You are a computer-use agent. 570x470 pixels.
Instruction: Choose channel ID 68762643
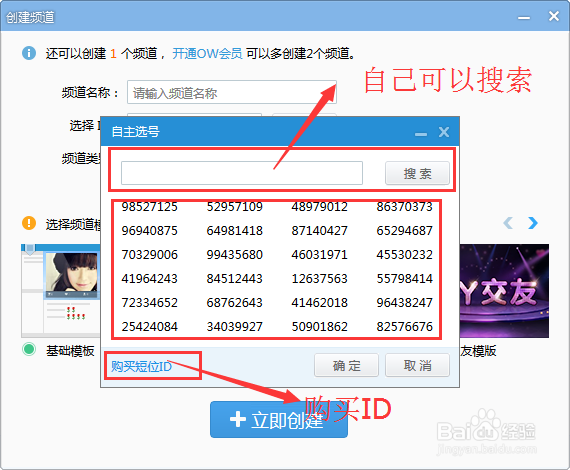[x=234, y=302]
